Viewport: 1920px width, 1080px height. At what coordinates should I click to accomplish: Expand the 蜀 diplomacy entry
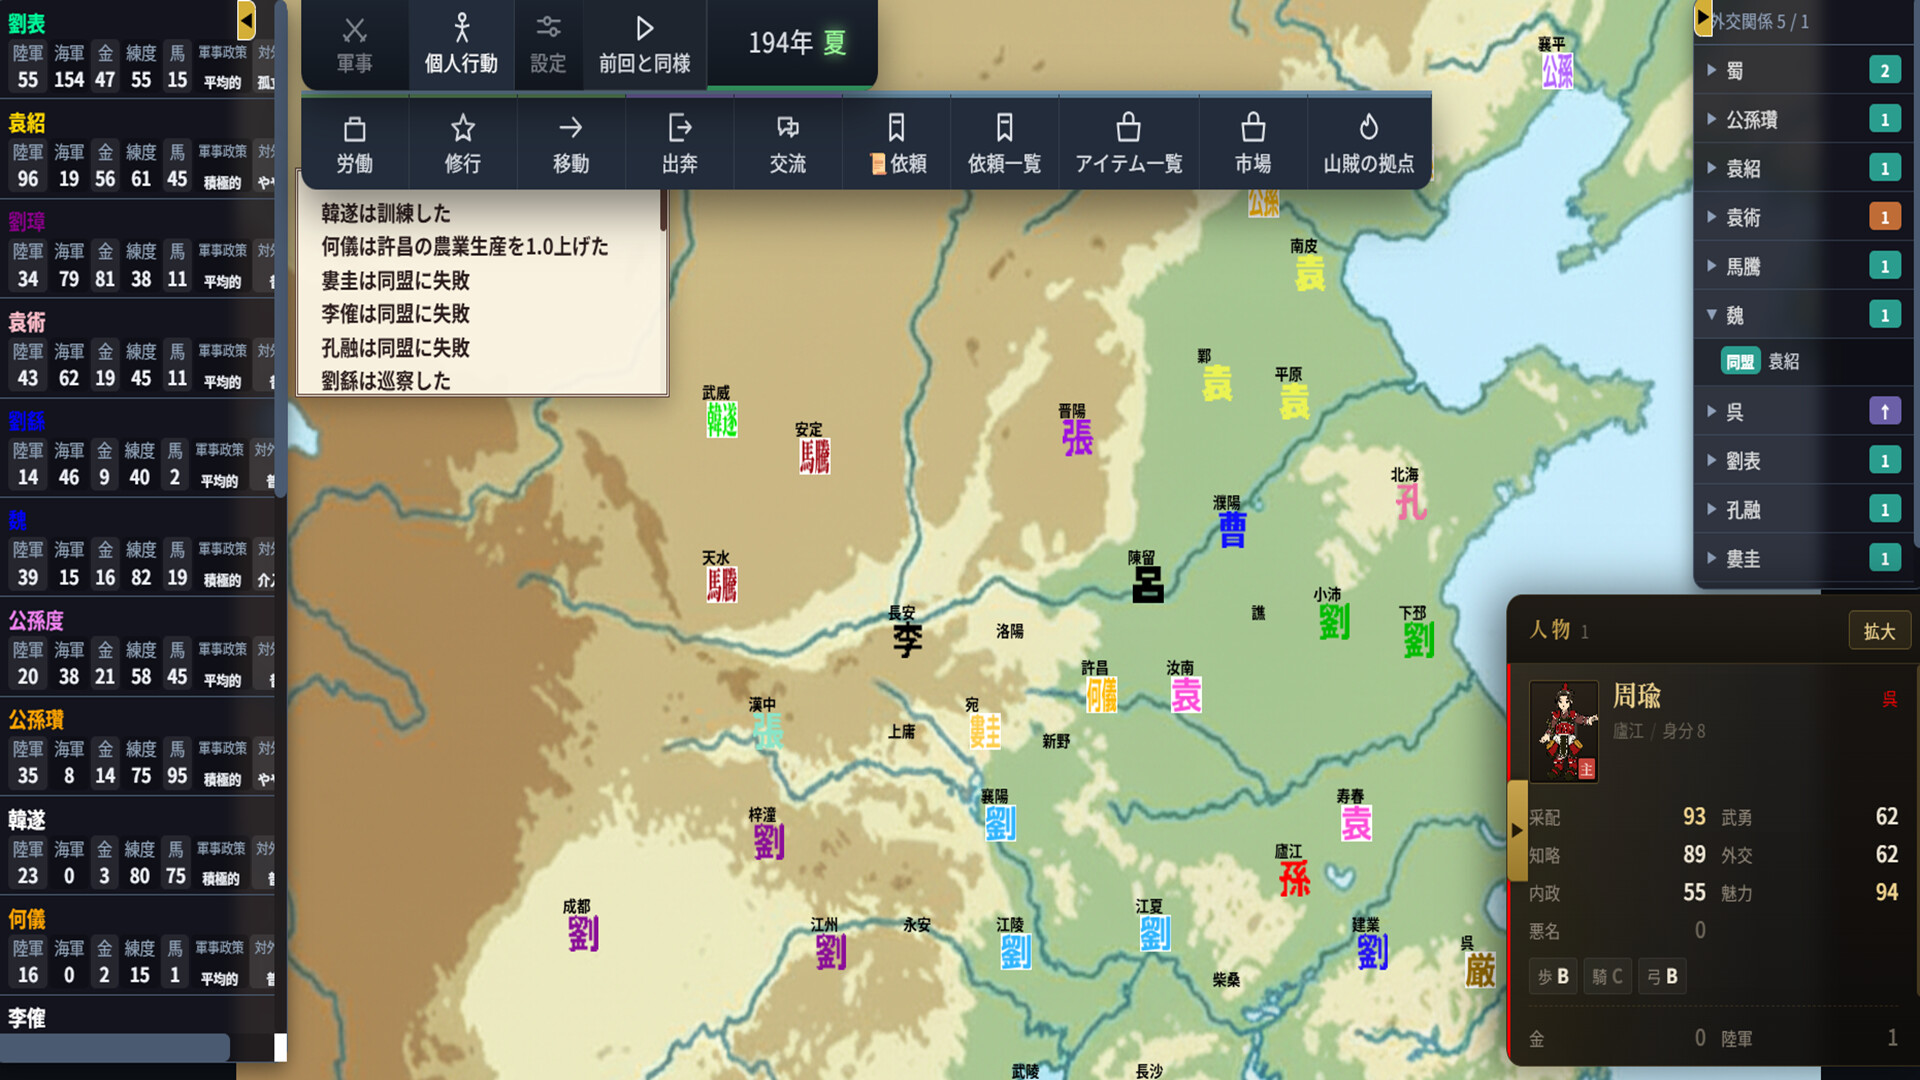coord(1712,70)
